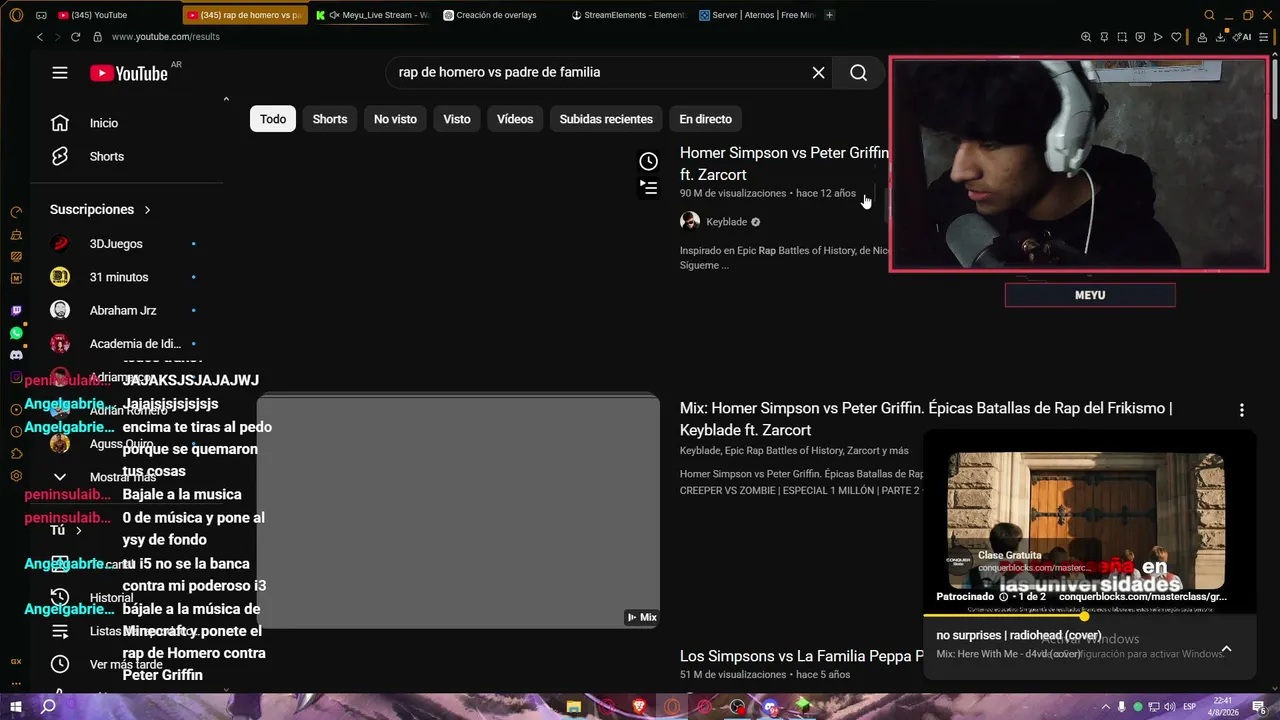Open the taskbar volume control

point(1170,707)
